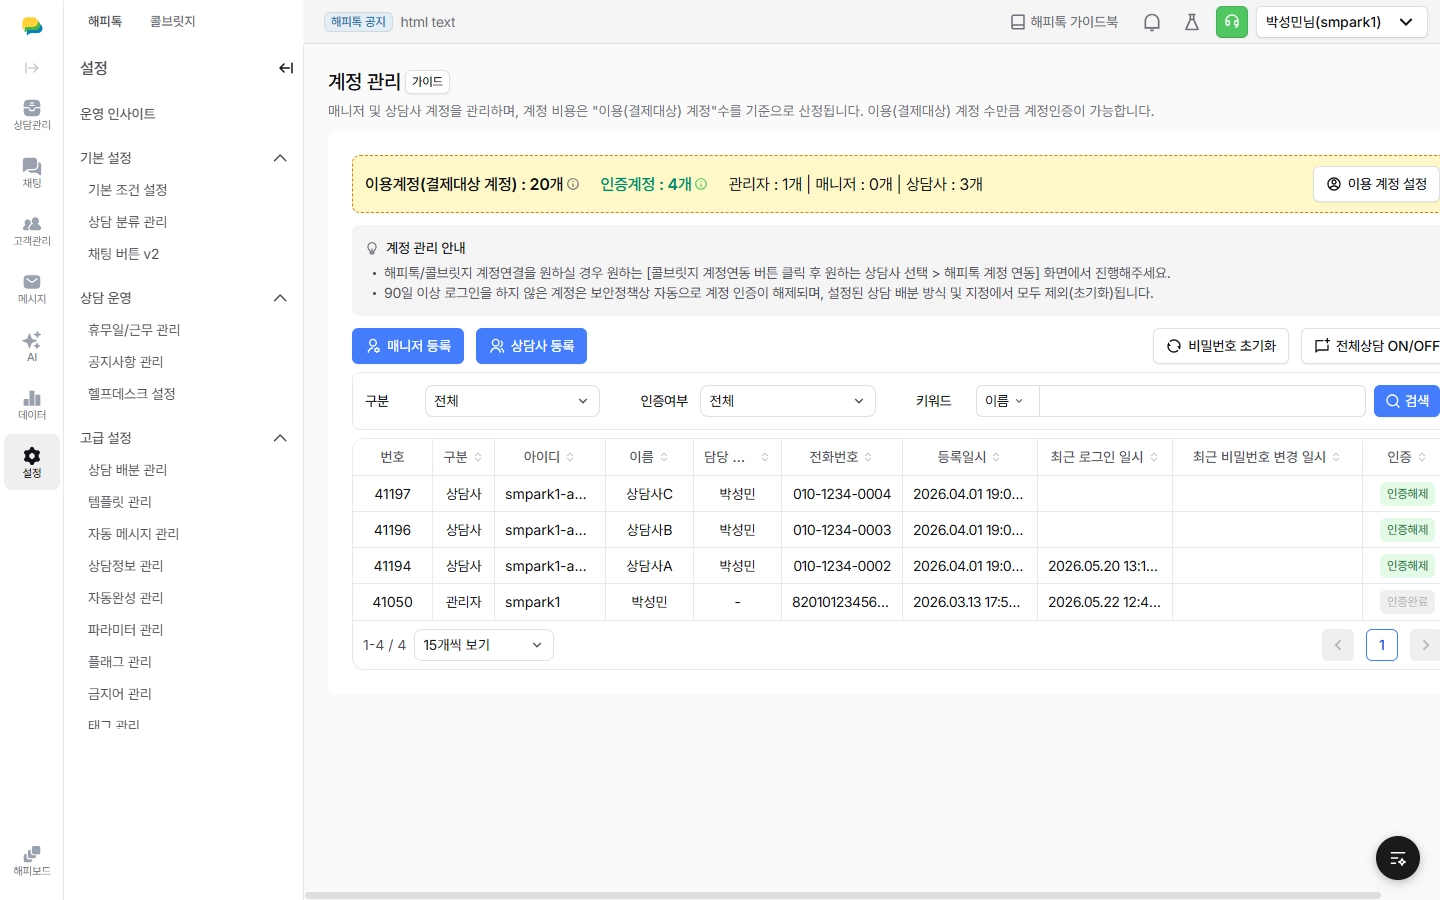Viewport: 1440px width, 900px height.
Task: Open the 구분 filter dropdown
Action: [x=512, y=401]
